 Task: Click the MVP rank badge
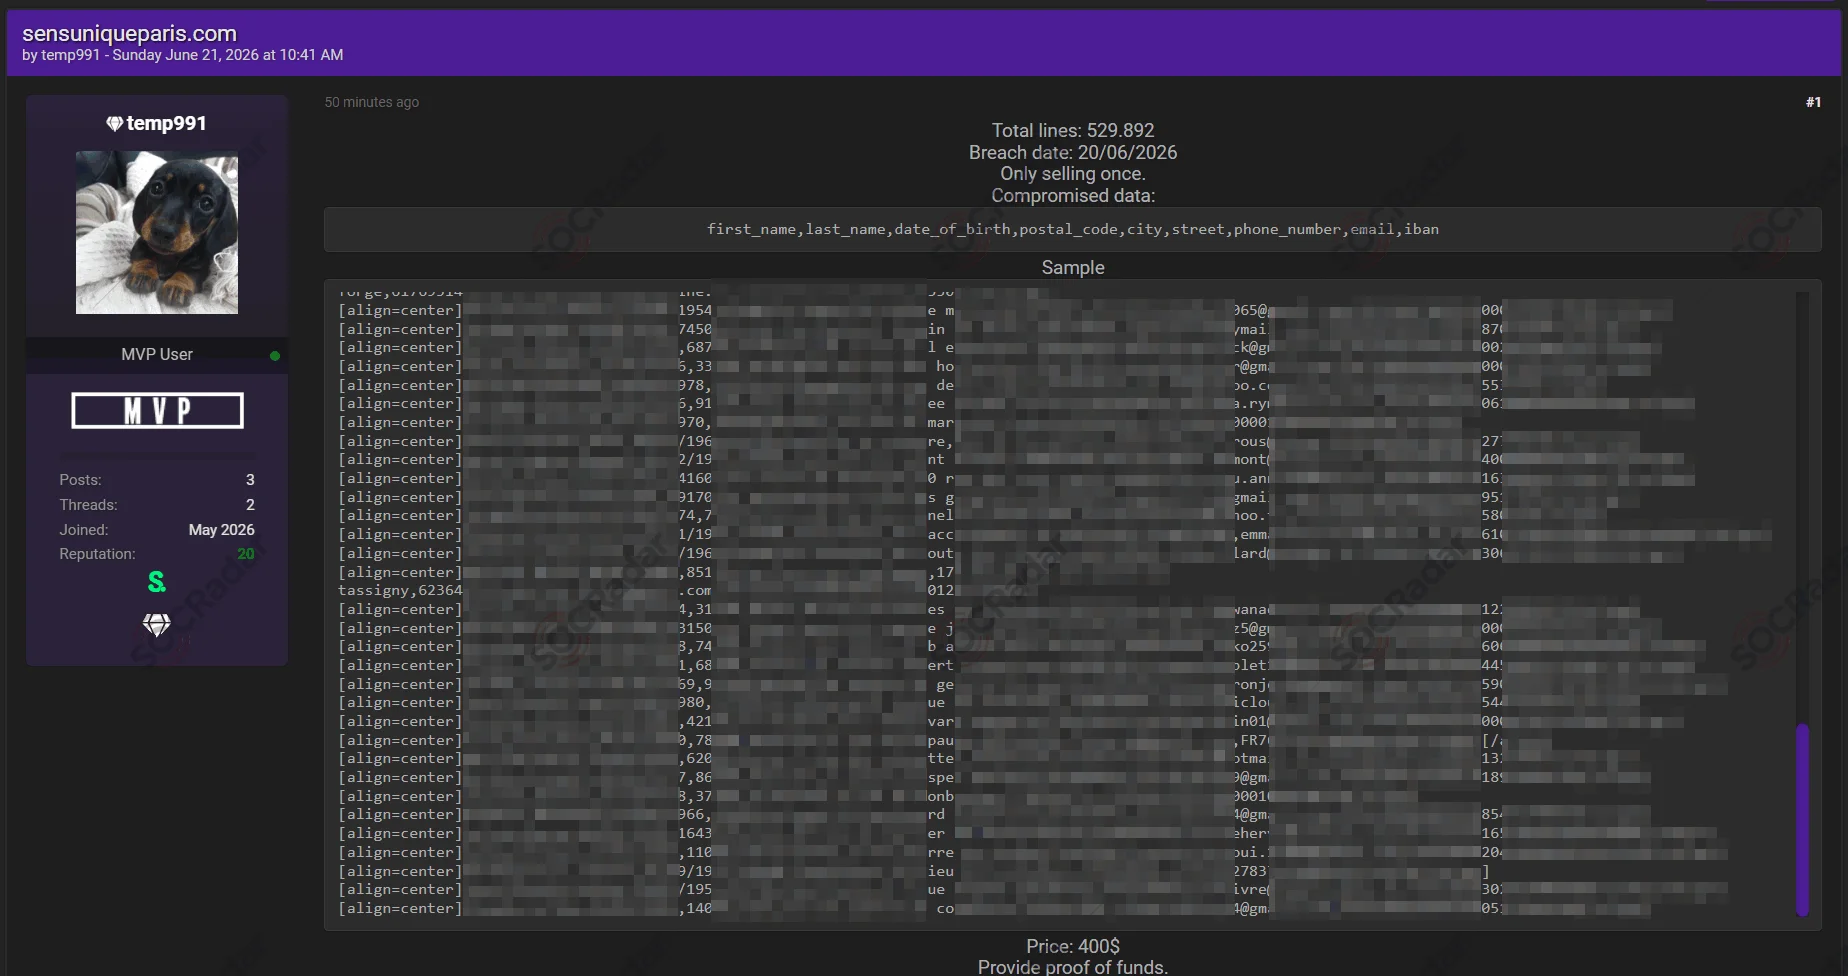pyautogui.click(x=157, y=410)
